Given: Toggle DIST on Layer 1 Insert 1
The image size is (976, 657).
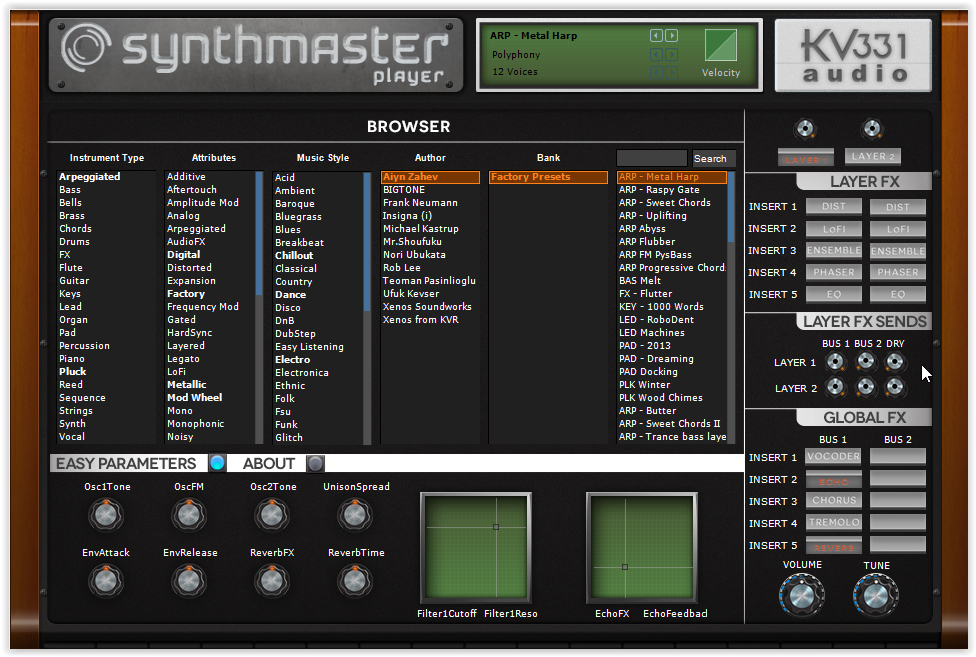Looking at the screenshot, I should 833,207.
